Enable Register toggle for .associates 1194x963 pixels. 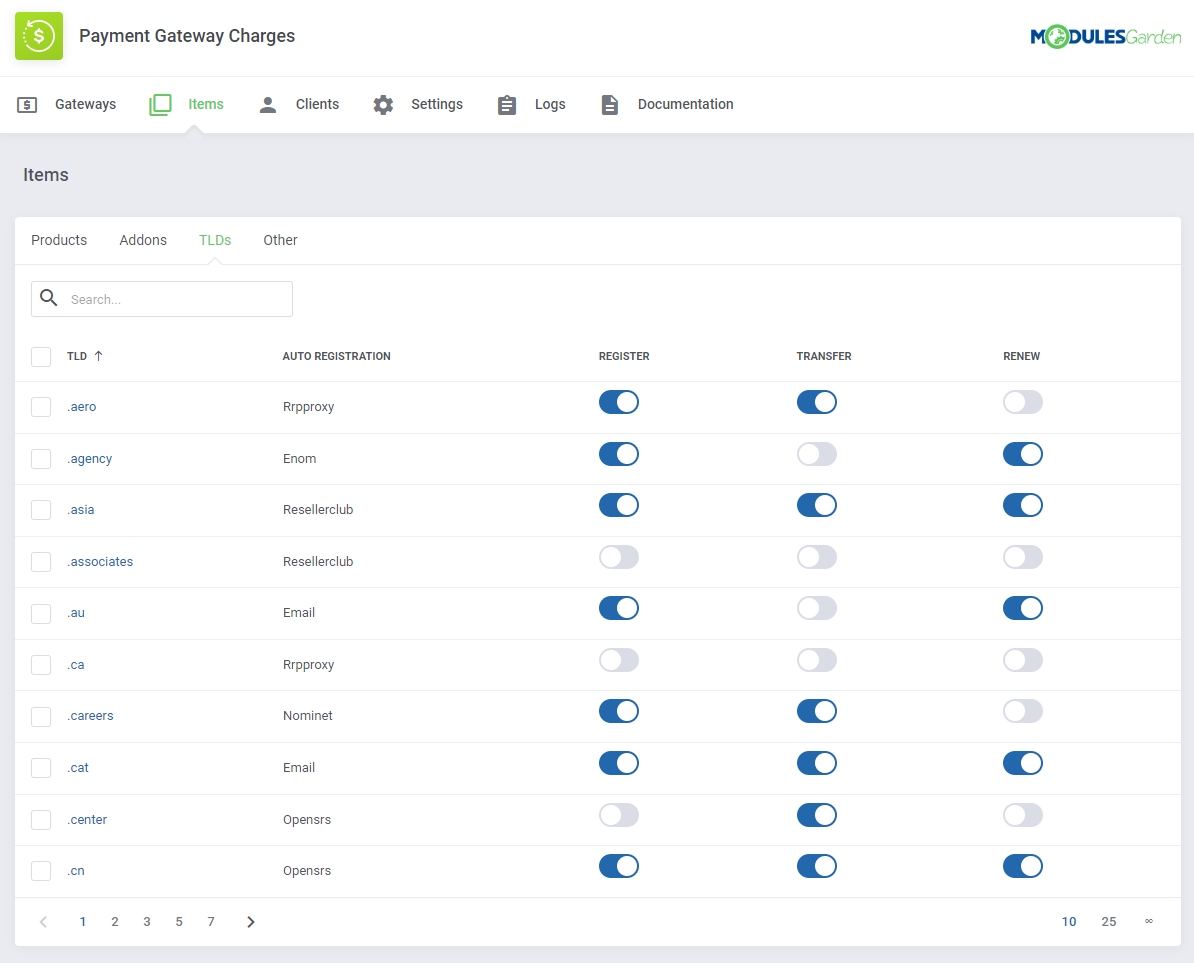click(x=618, y=556)
